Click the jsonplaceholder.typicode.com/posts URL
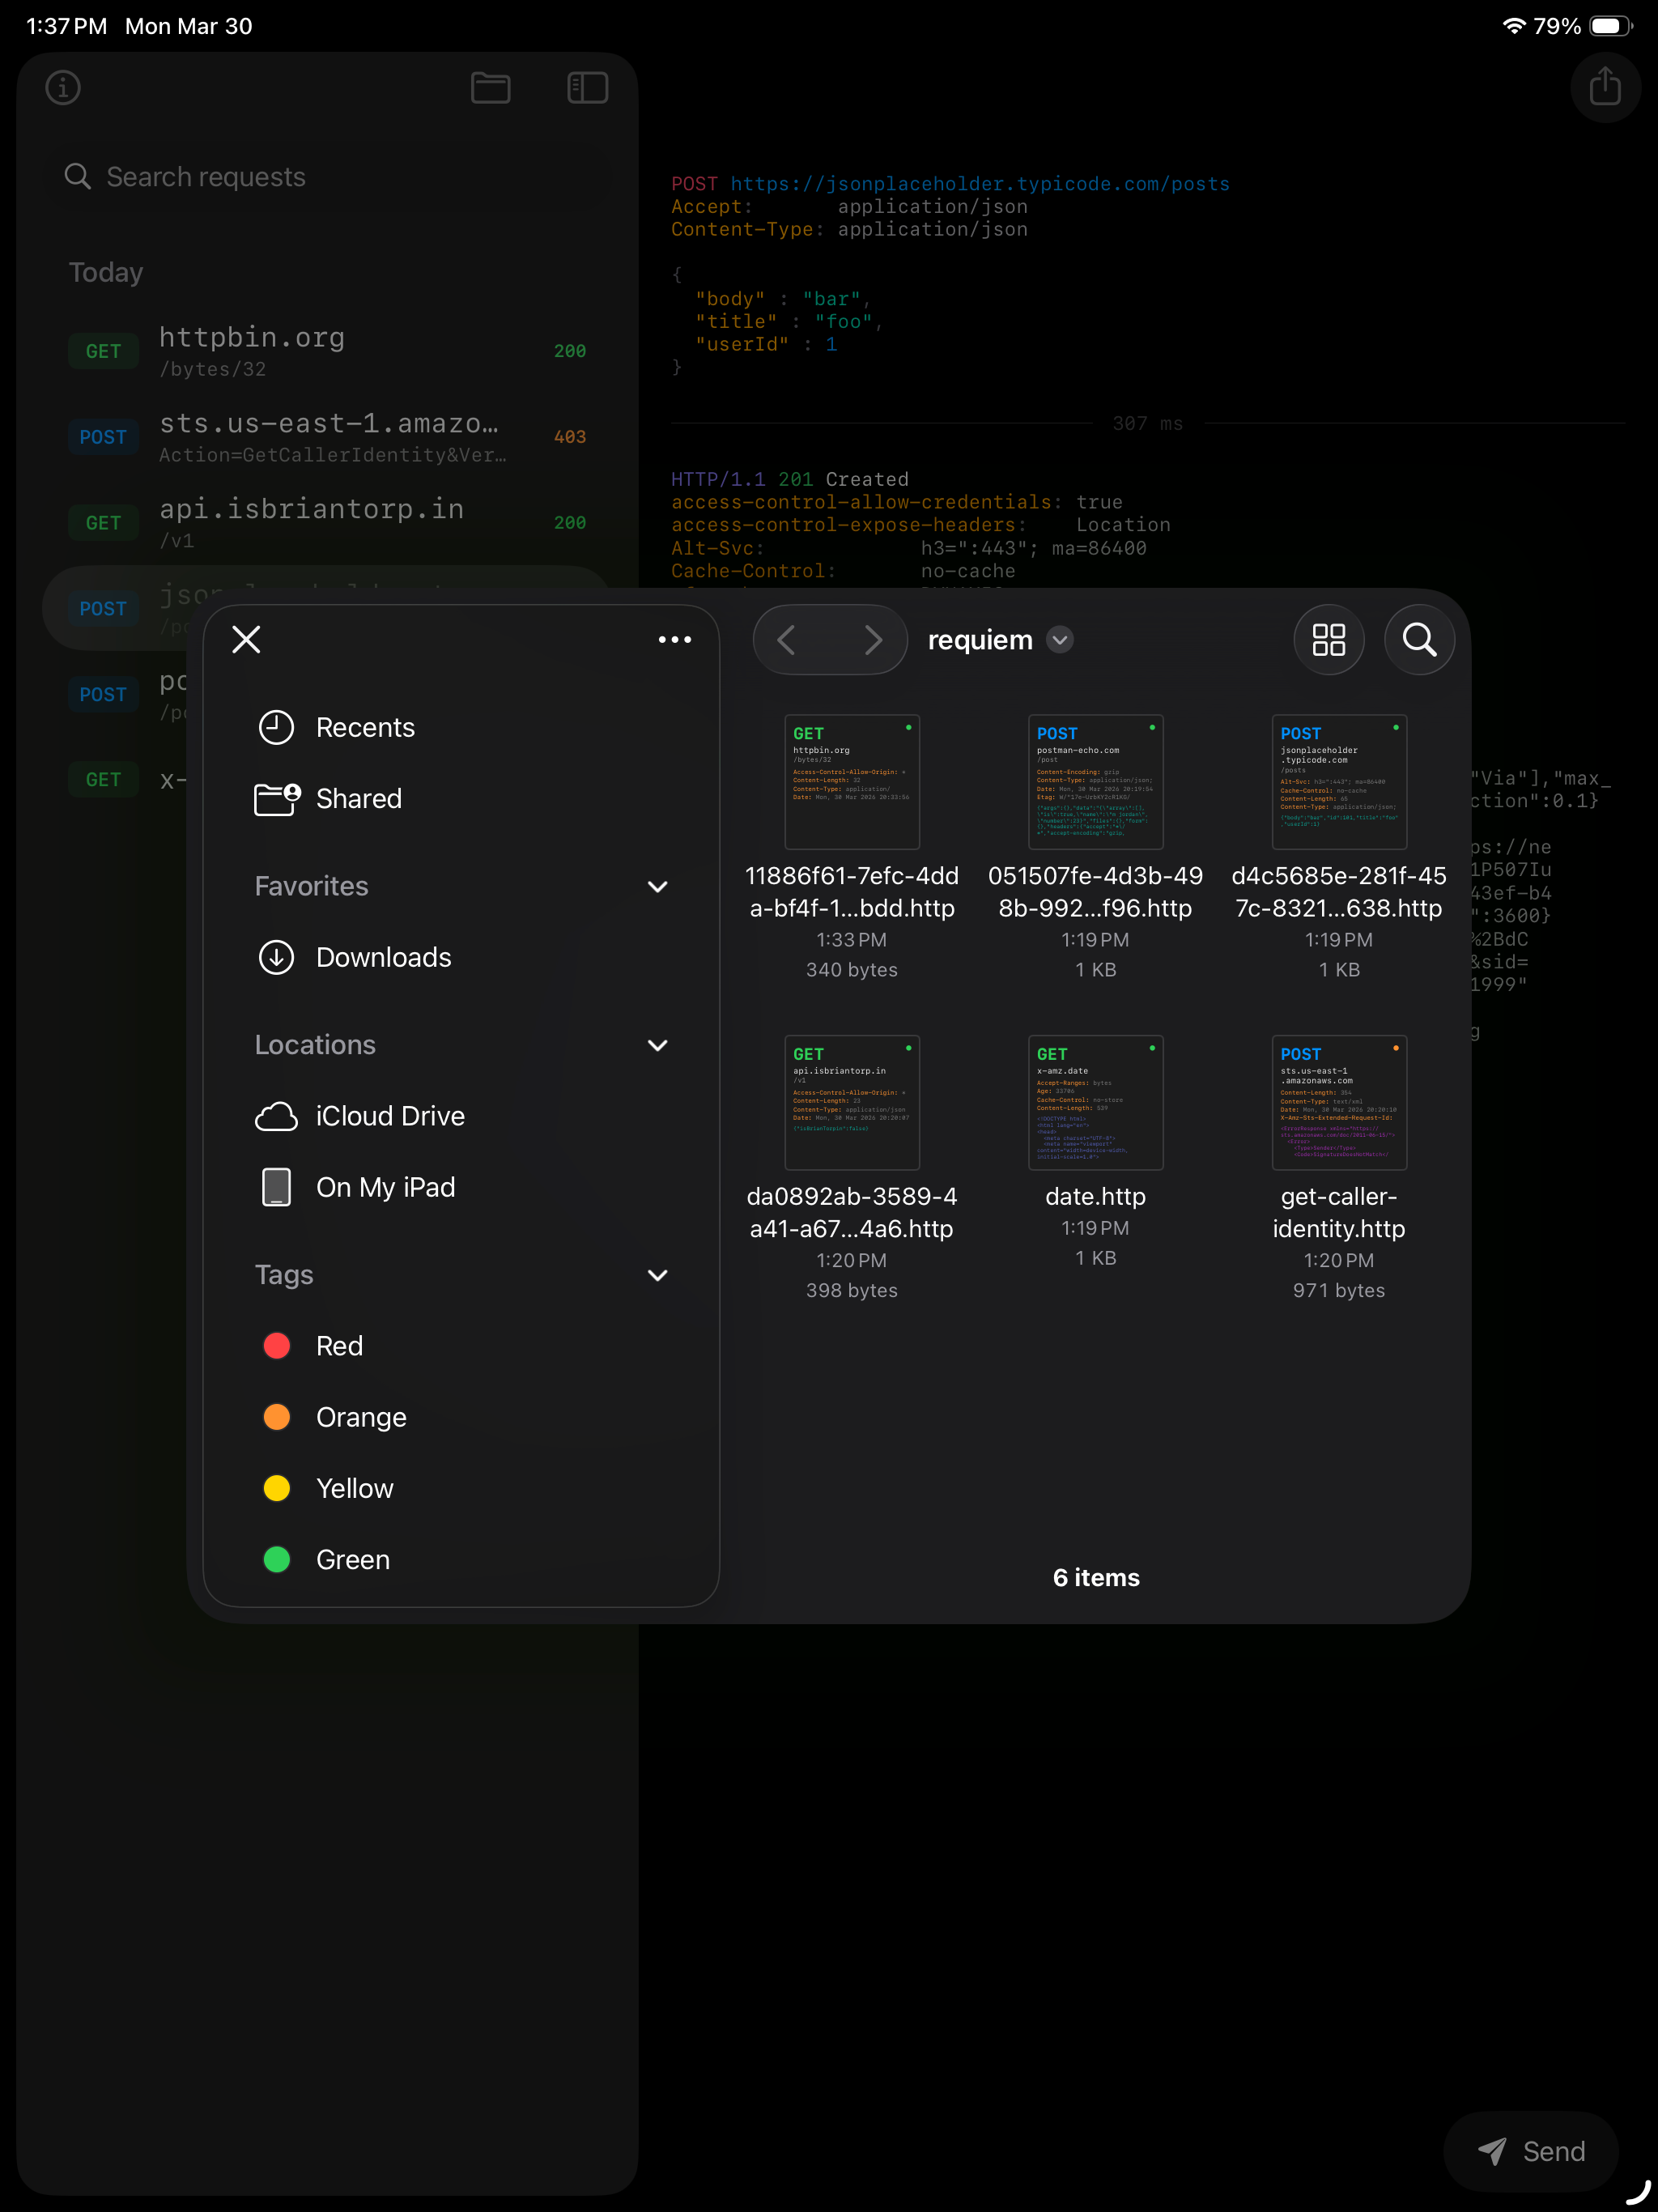 pyautogui.click(x=979, y=184)
